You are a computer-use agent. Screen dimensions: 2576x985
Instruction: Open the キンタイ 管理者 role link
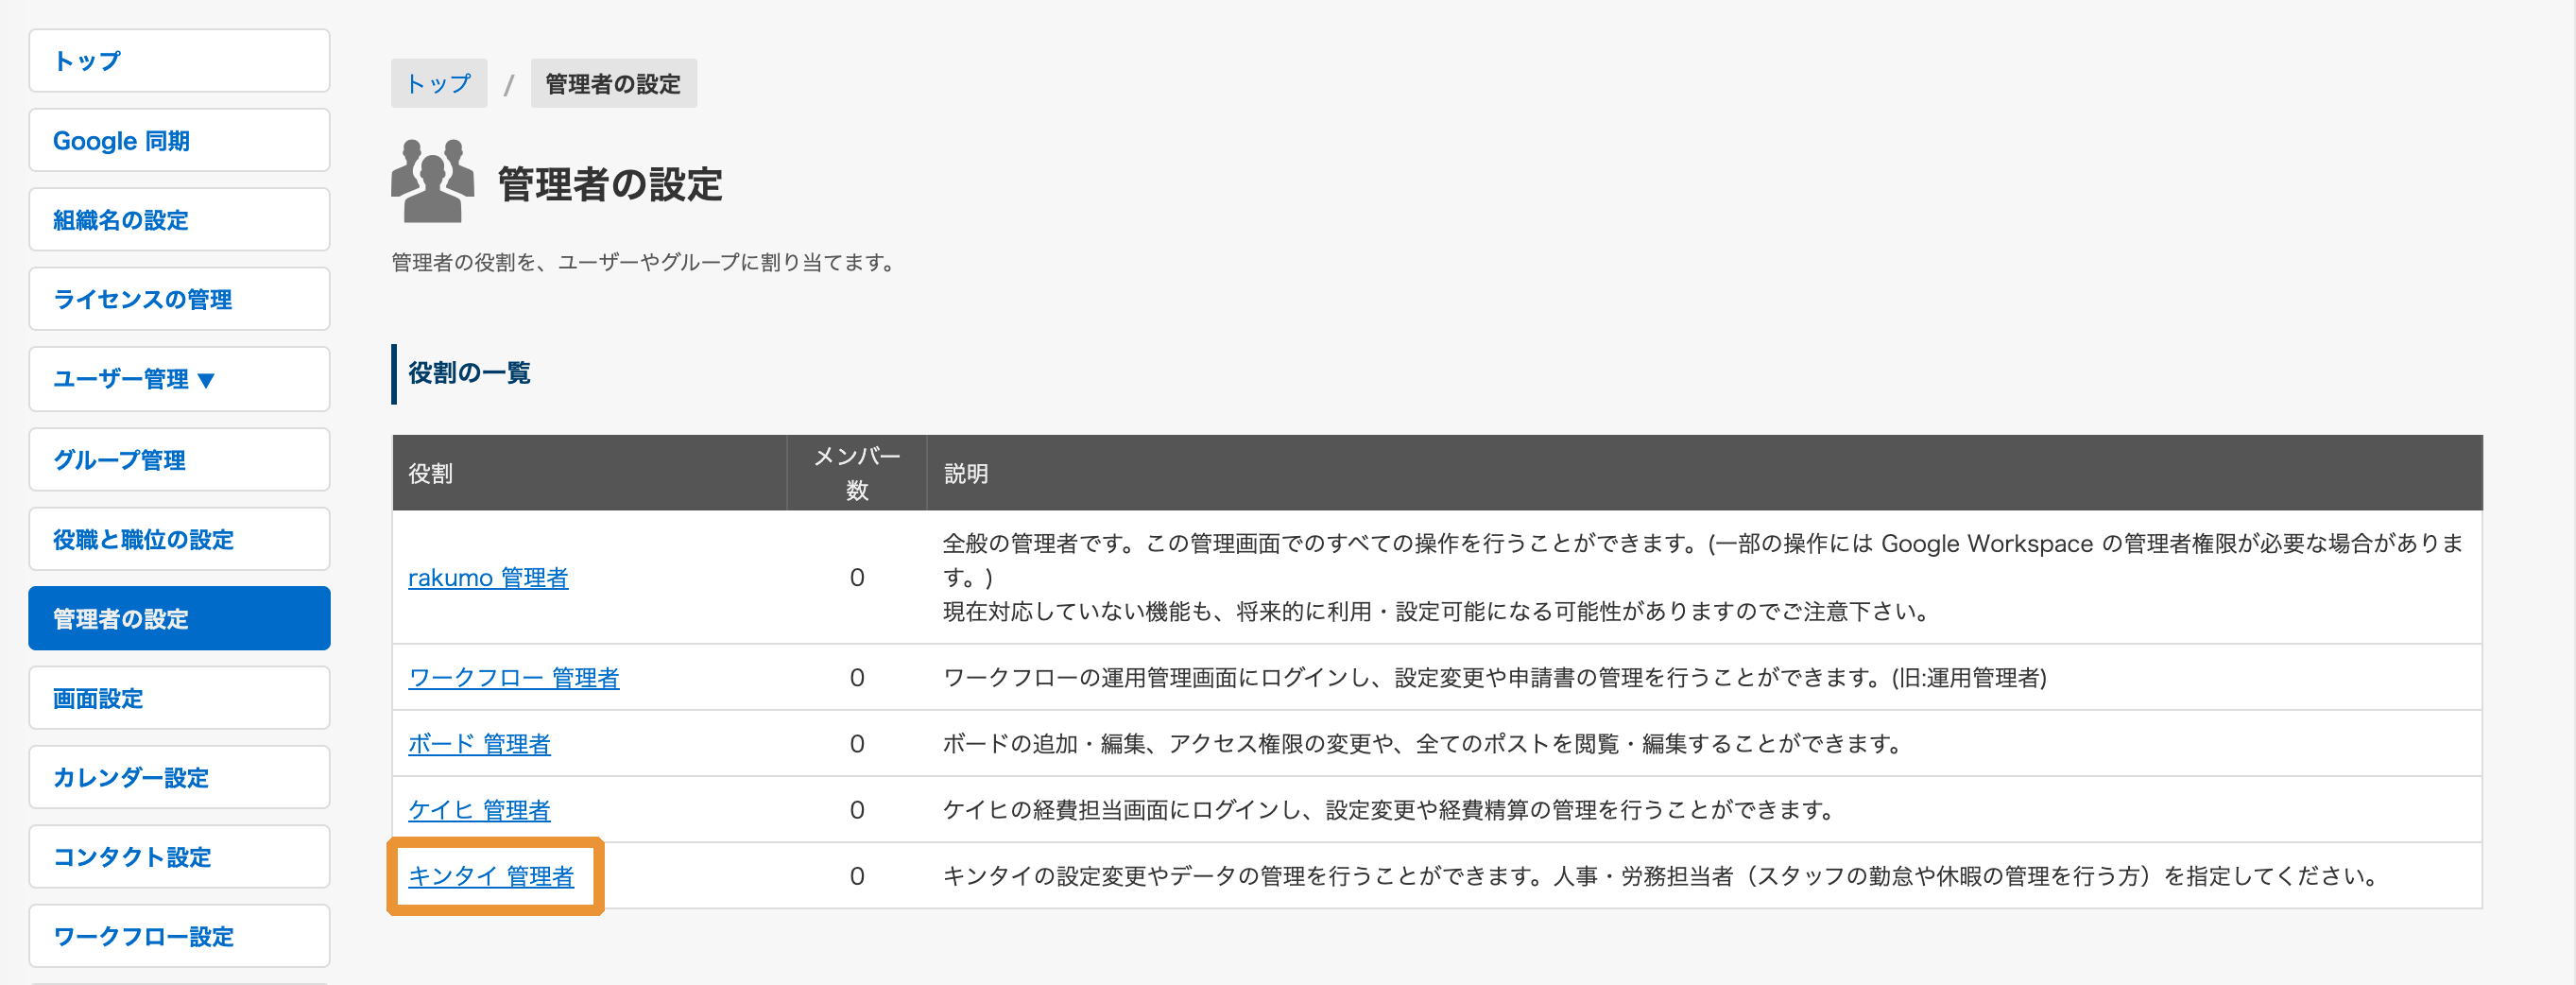point(491,876)
